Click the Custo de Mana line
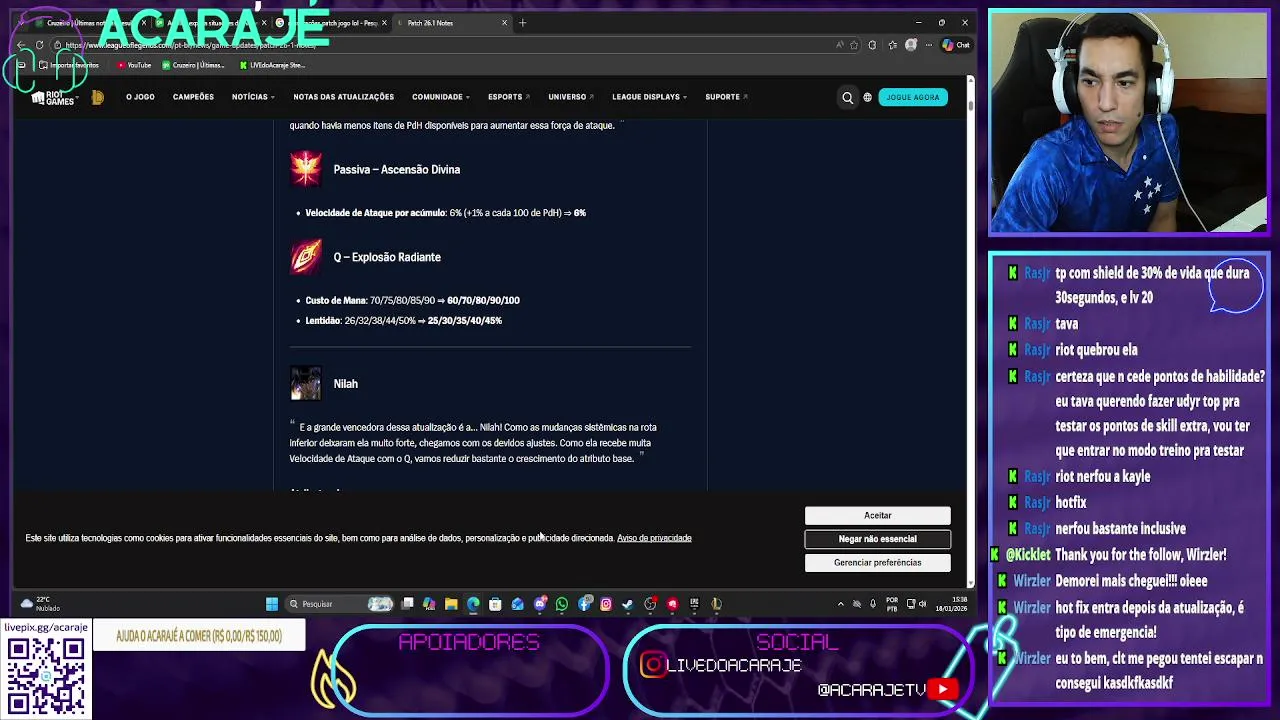 click(x=412, y=300)
